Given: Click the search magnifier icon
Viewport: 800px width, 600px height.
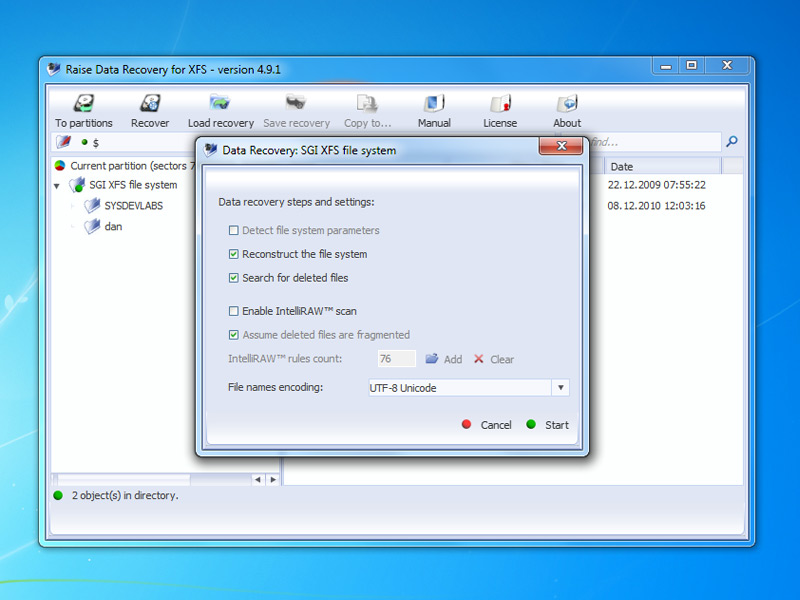Looking at the screenshot, I should [732, 141].
